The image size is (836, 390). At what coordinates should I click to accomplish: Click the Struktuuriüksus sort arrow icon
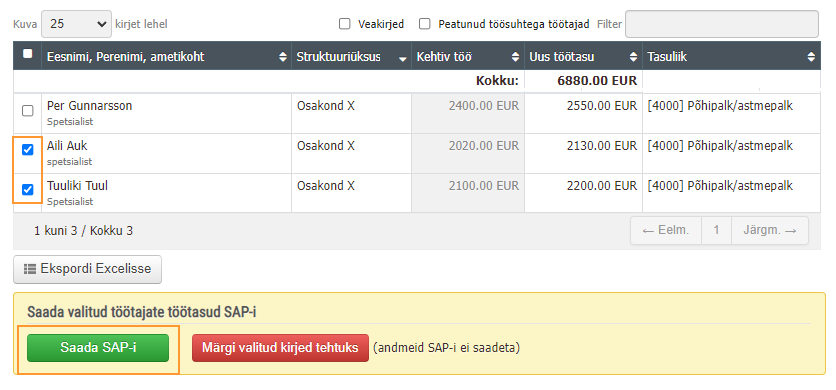(403, 59)
